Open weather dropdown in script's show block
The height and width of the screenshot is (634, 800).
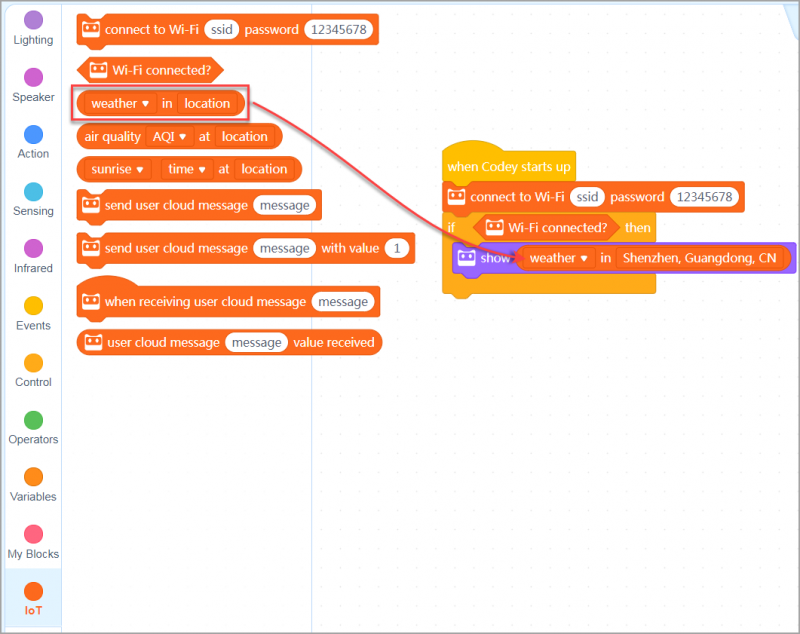click(x=558, y=258)
